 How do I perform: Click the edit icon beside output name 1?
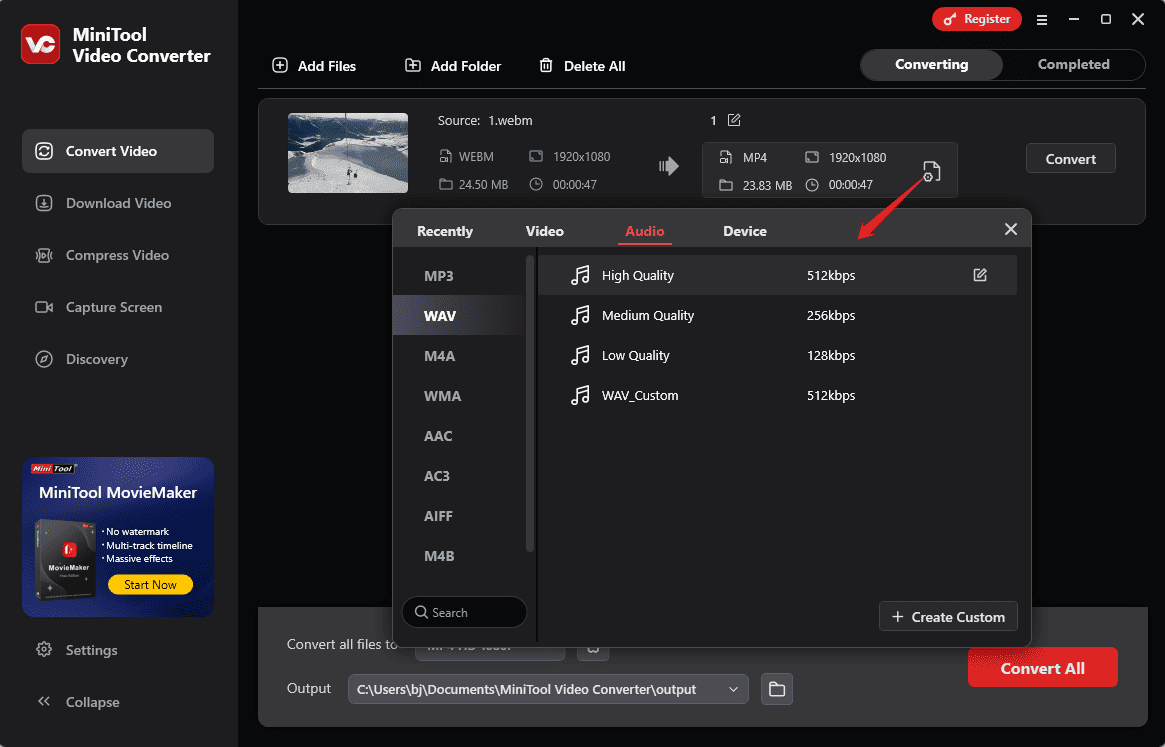click(x=734, y=120)
